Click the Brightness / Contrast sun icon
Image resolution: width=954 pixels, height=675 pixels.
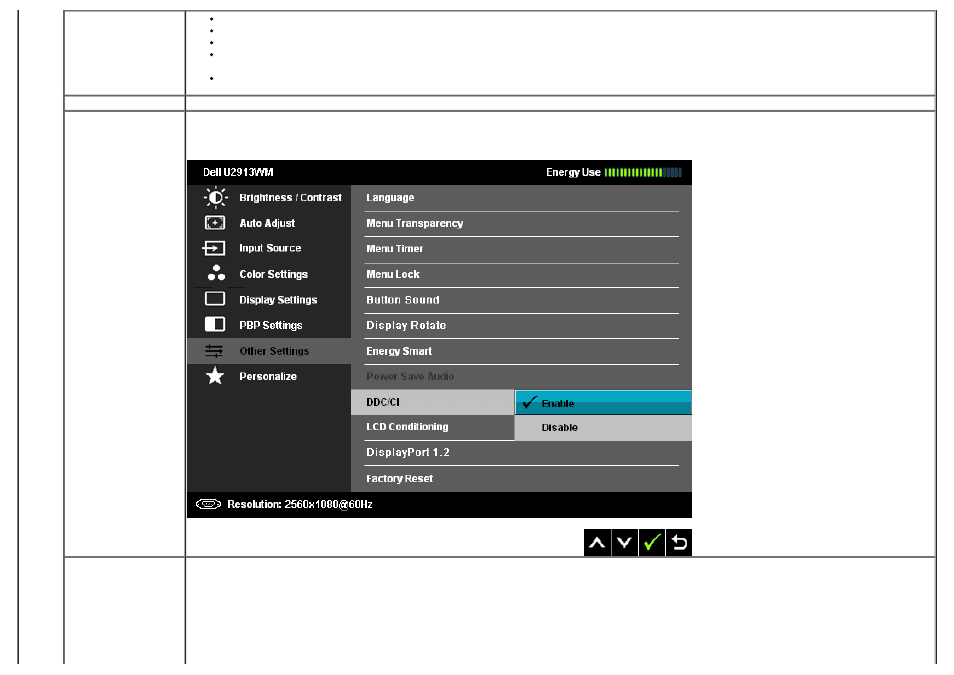click(x=215, y=198)
